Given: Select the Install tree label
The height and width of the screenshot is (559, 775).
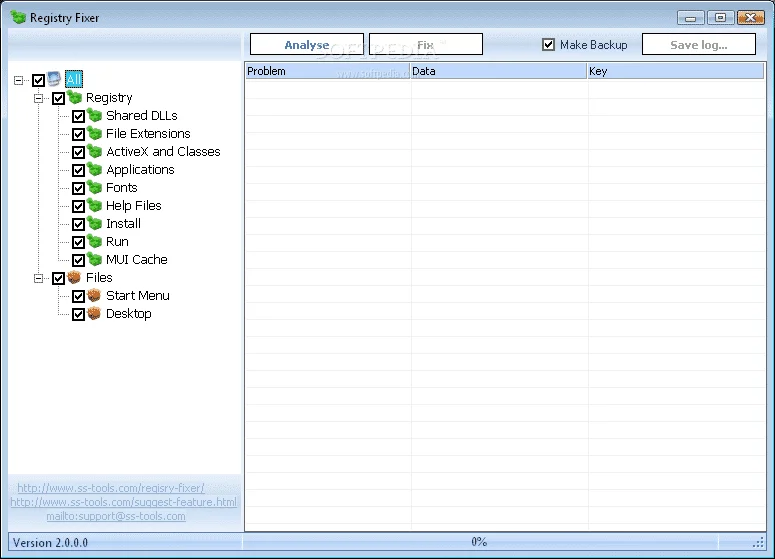Looking at the screenshot, I should click(123, 224).
